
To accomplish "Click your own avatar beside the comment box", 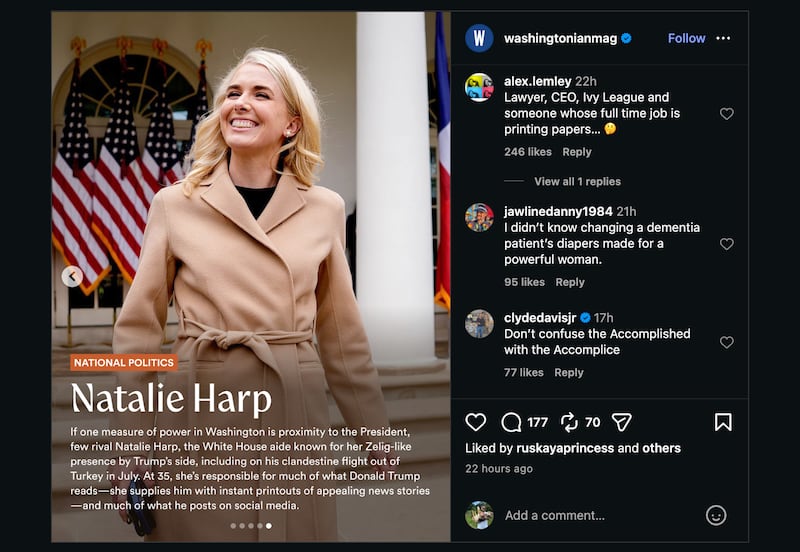I will click(x=479, y=515).
